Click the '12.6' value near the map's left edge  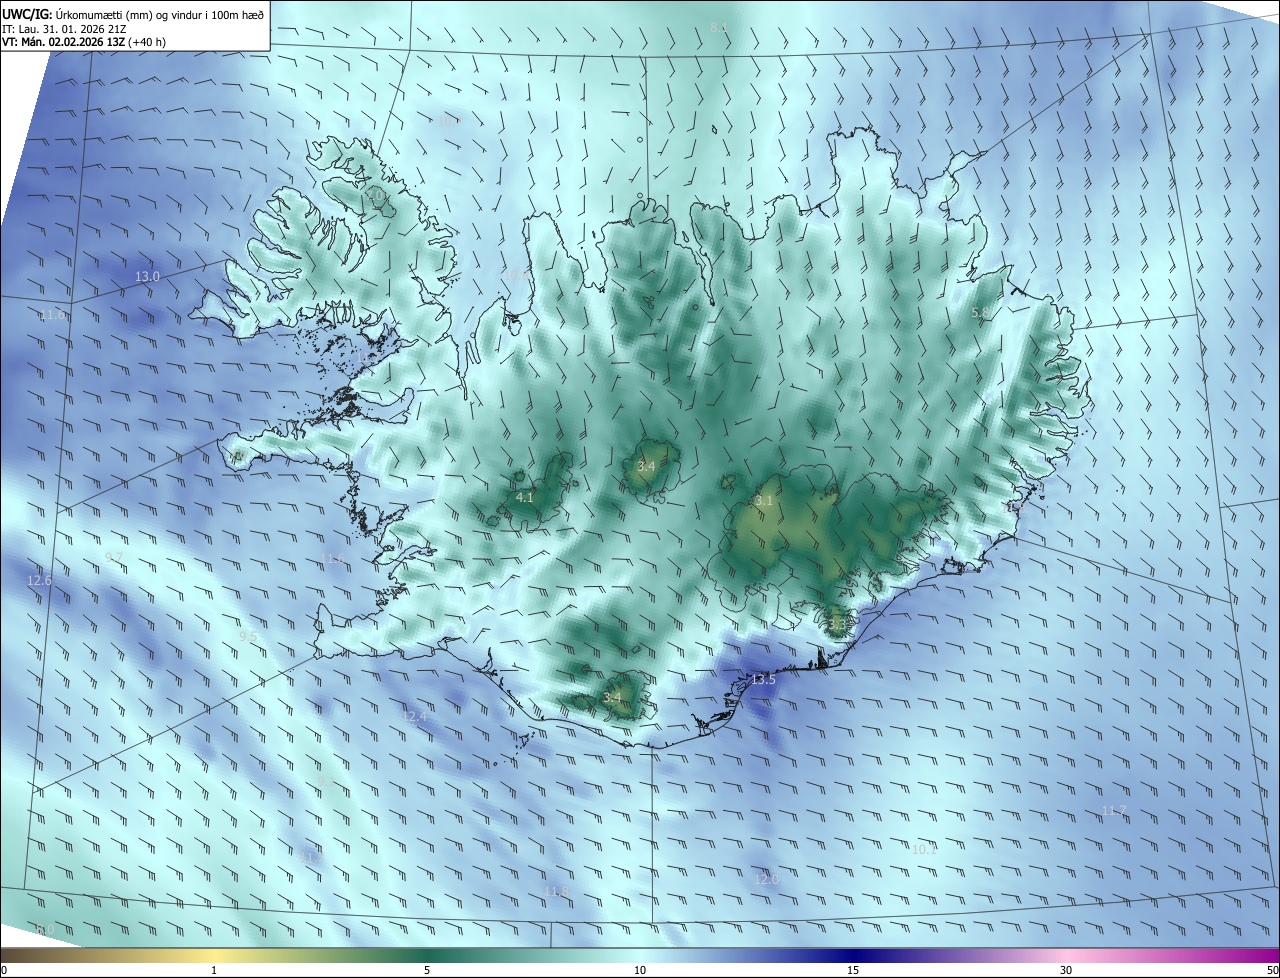[x=39, y=580]
